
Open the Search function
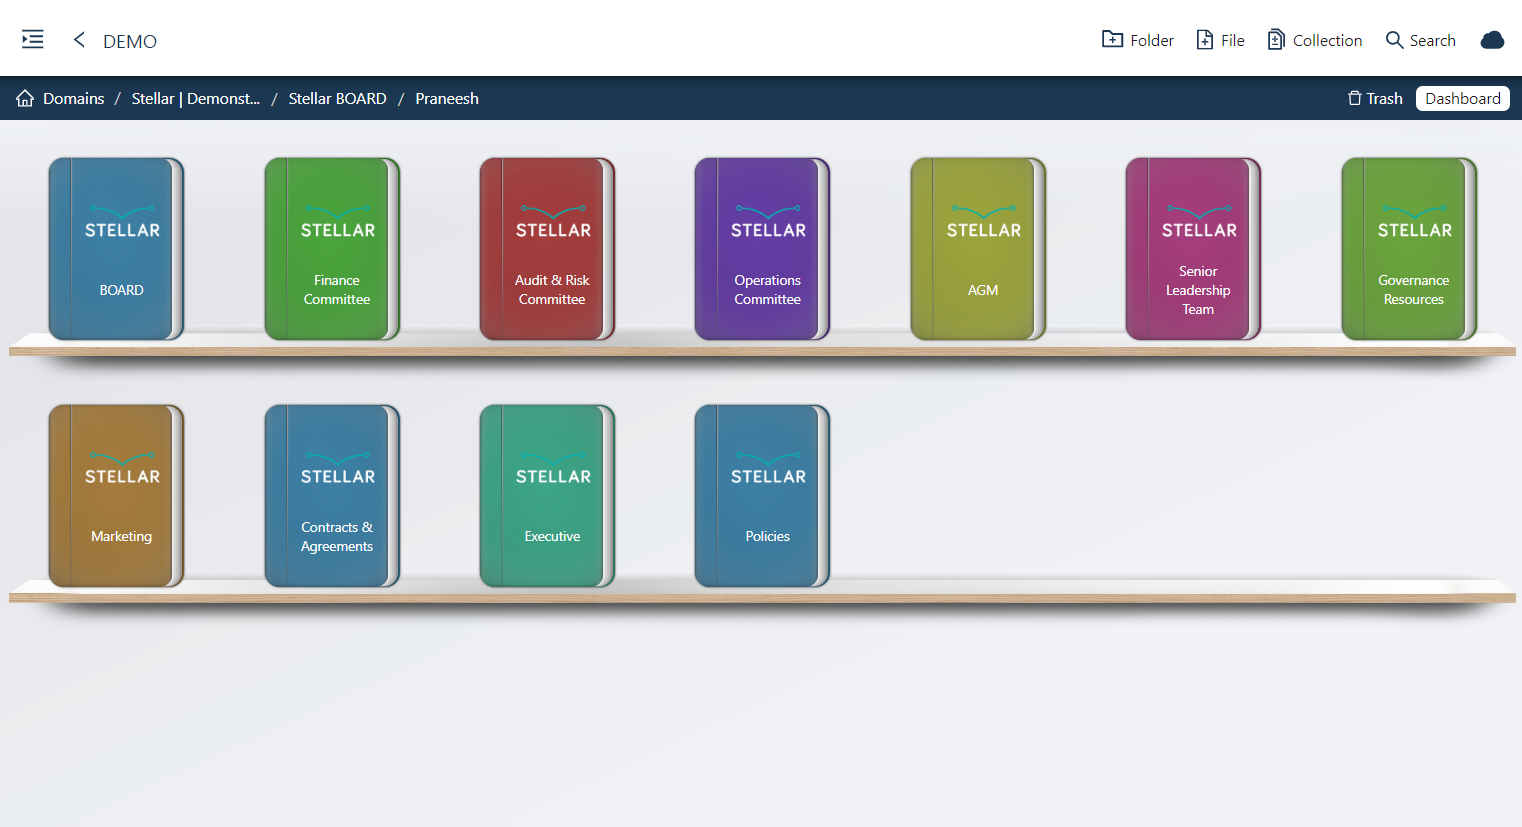pos(1420,40)
